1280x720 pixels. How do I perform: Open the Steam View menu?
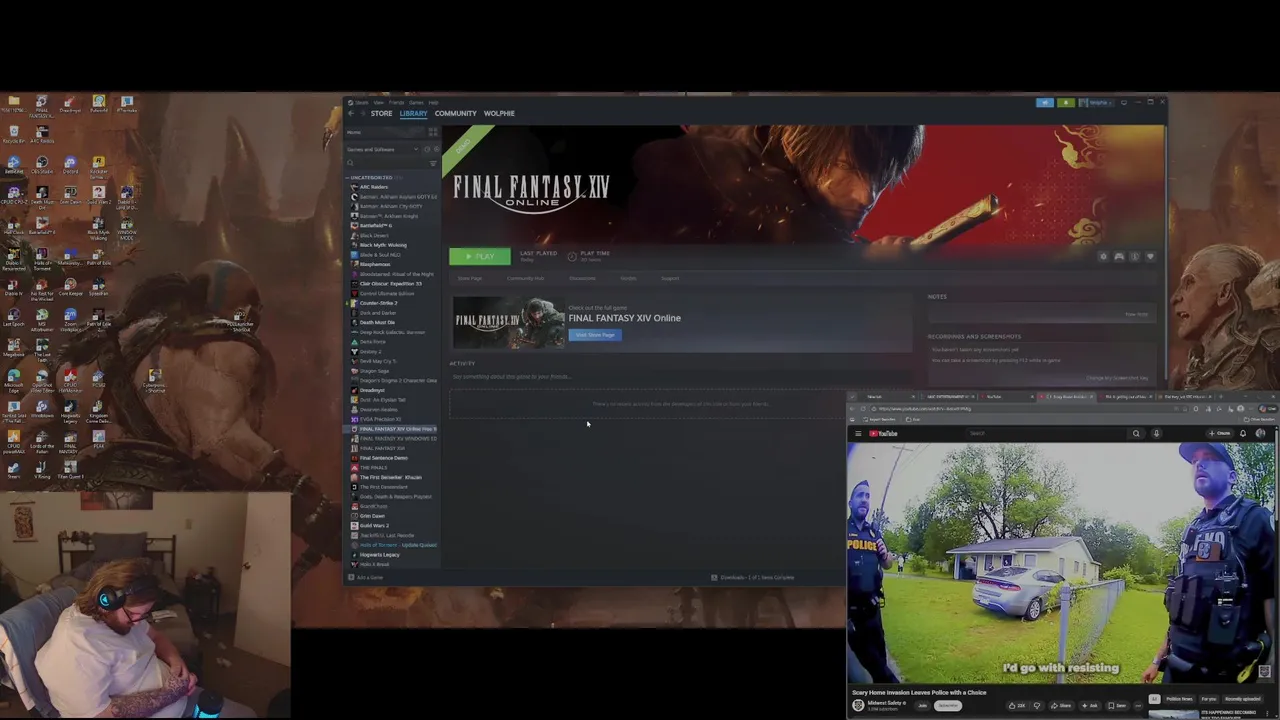pyautogui.click(x=378, y=102)
